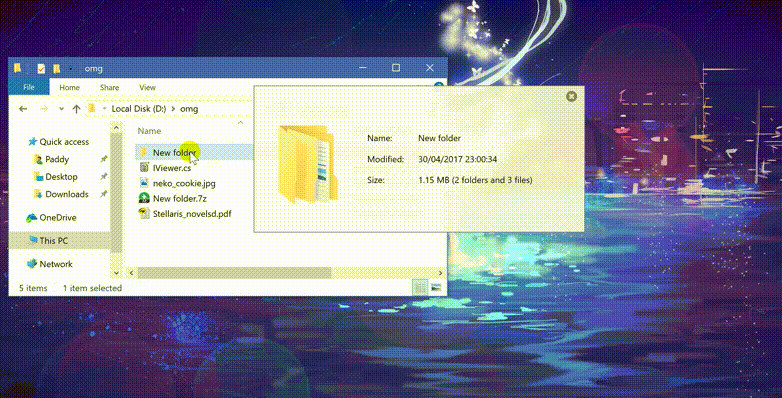Click the horizontal scrollbar right arrow
Image resolution: width=782 pixels, height=398 pixels.
[x=440, y=273]
